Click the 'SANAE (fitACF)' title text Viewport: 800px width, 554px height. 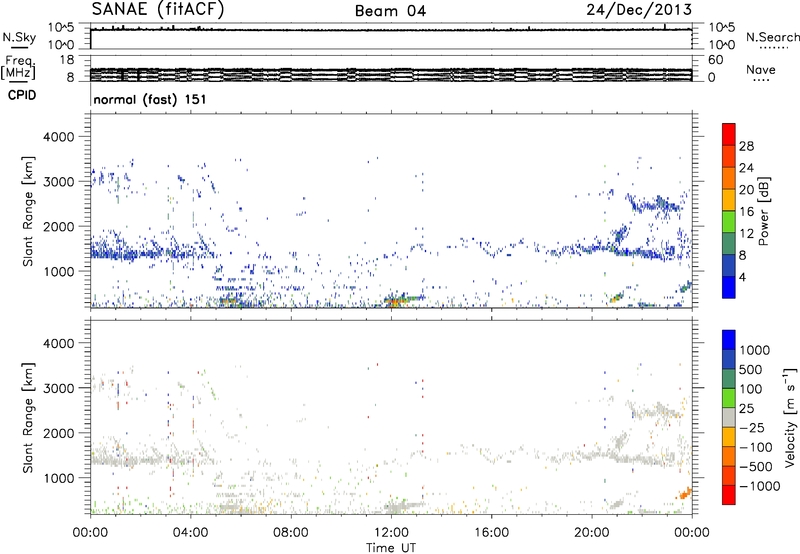pyautogui.click(x=158, y=10)
